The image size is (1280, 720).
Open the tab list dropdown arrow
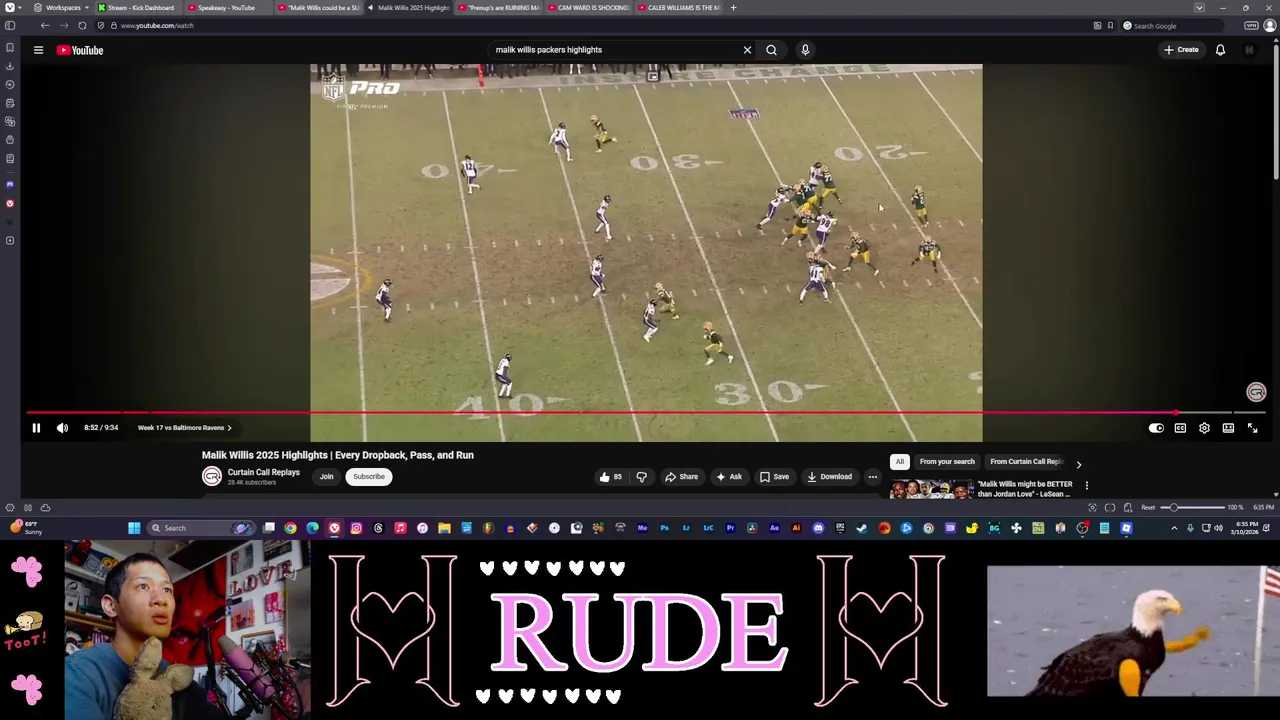1199,8
